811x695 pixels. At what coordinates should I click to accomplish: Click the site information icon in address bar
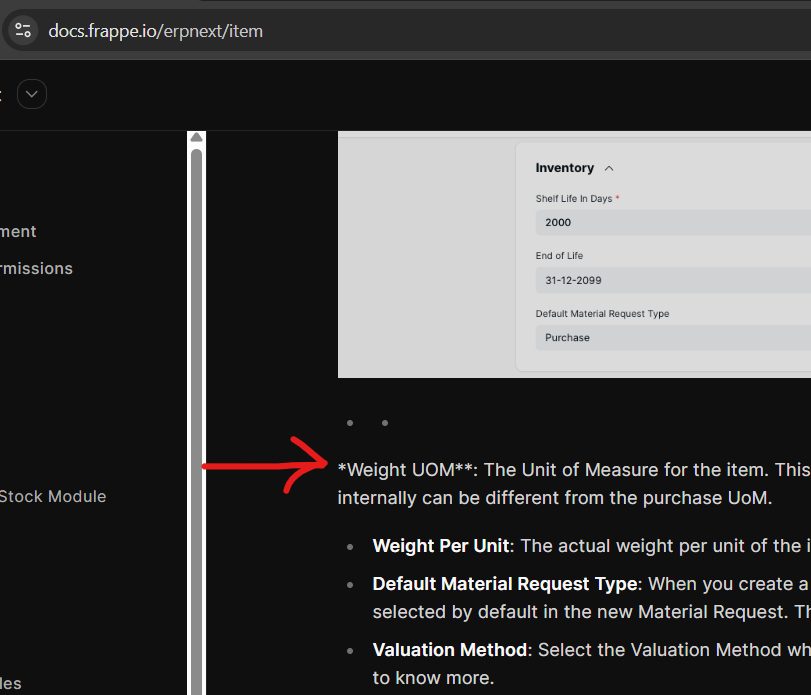pyautogui.click(x=23, y=30)
